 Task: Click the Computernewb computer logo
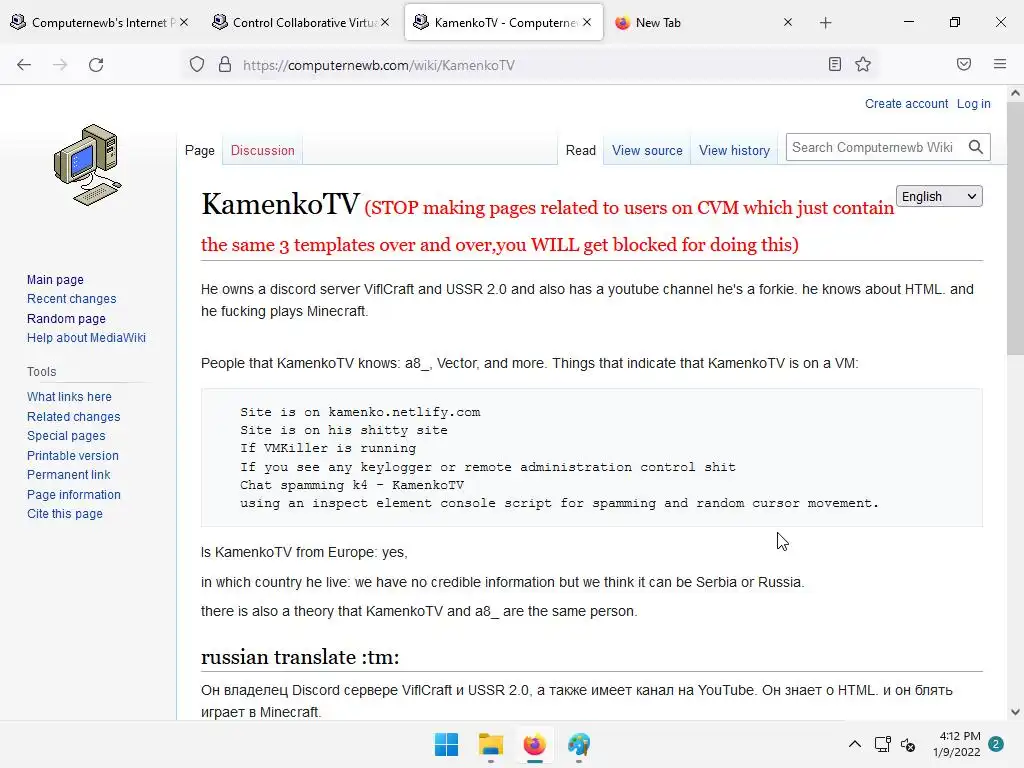[x=88, y=165]
